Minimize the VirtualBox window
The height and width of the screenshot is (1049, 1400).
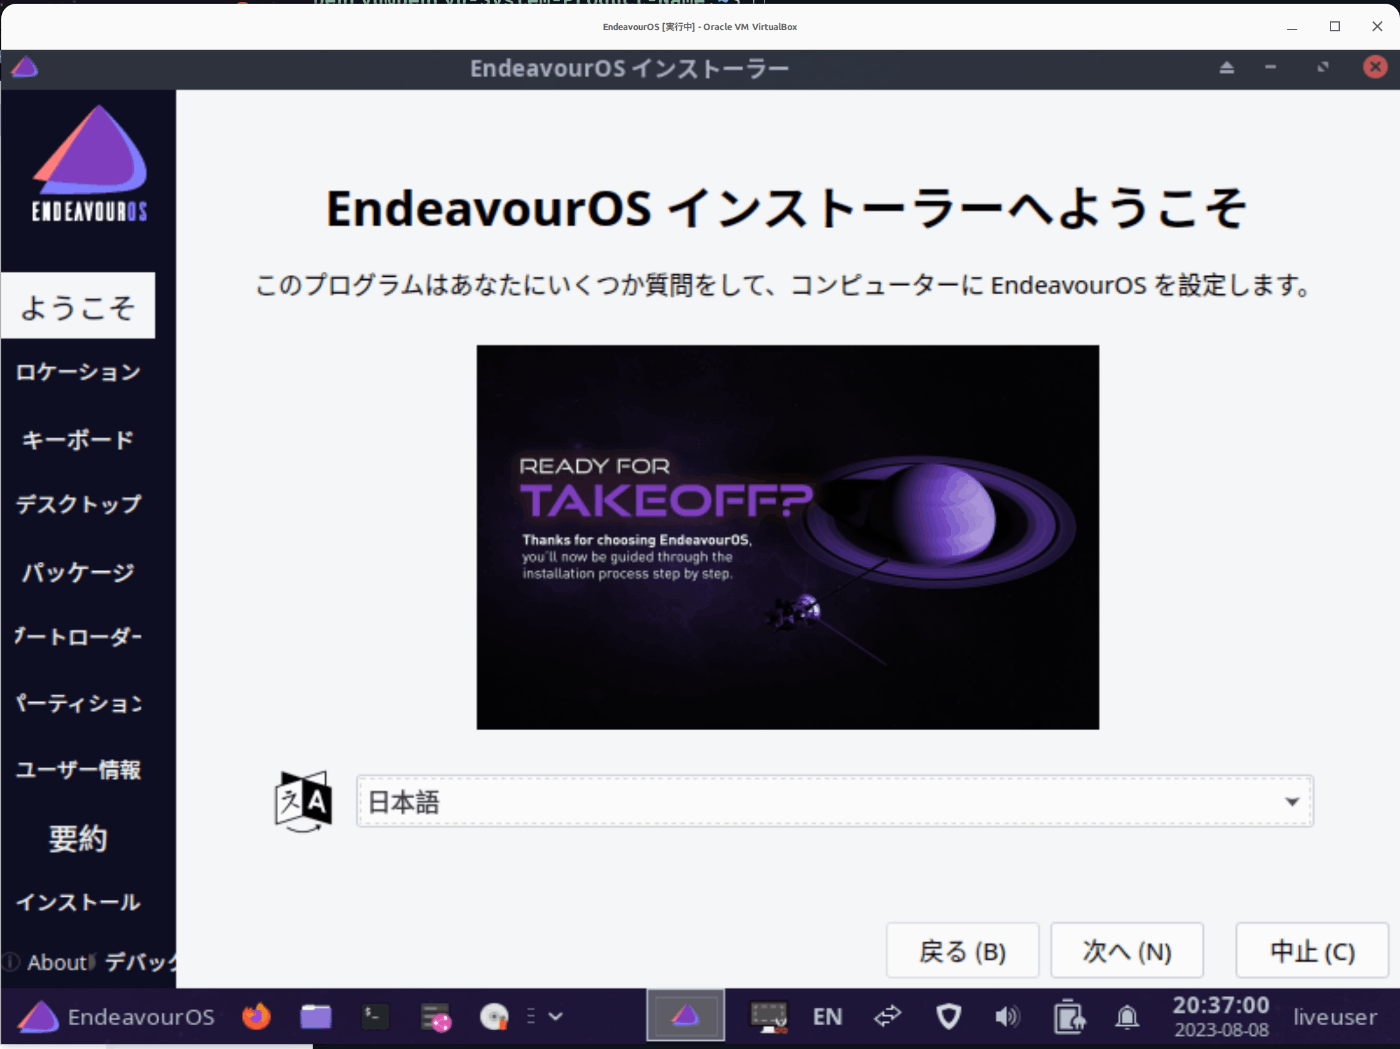pos(1292,27)
